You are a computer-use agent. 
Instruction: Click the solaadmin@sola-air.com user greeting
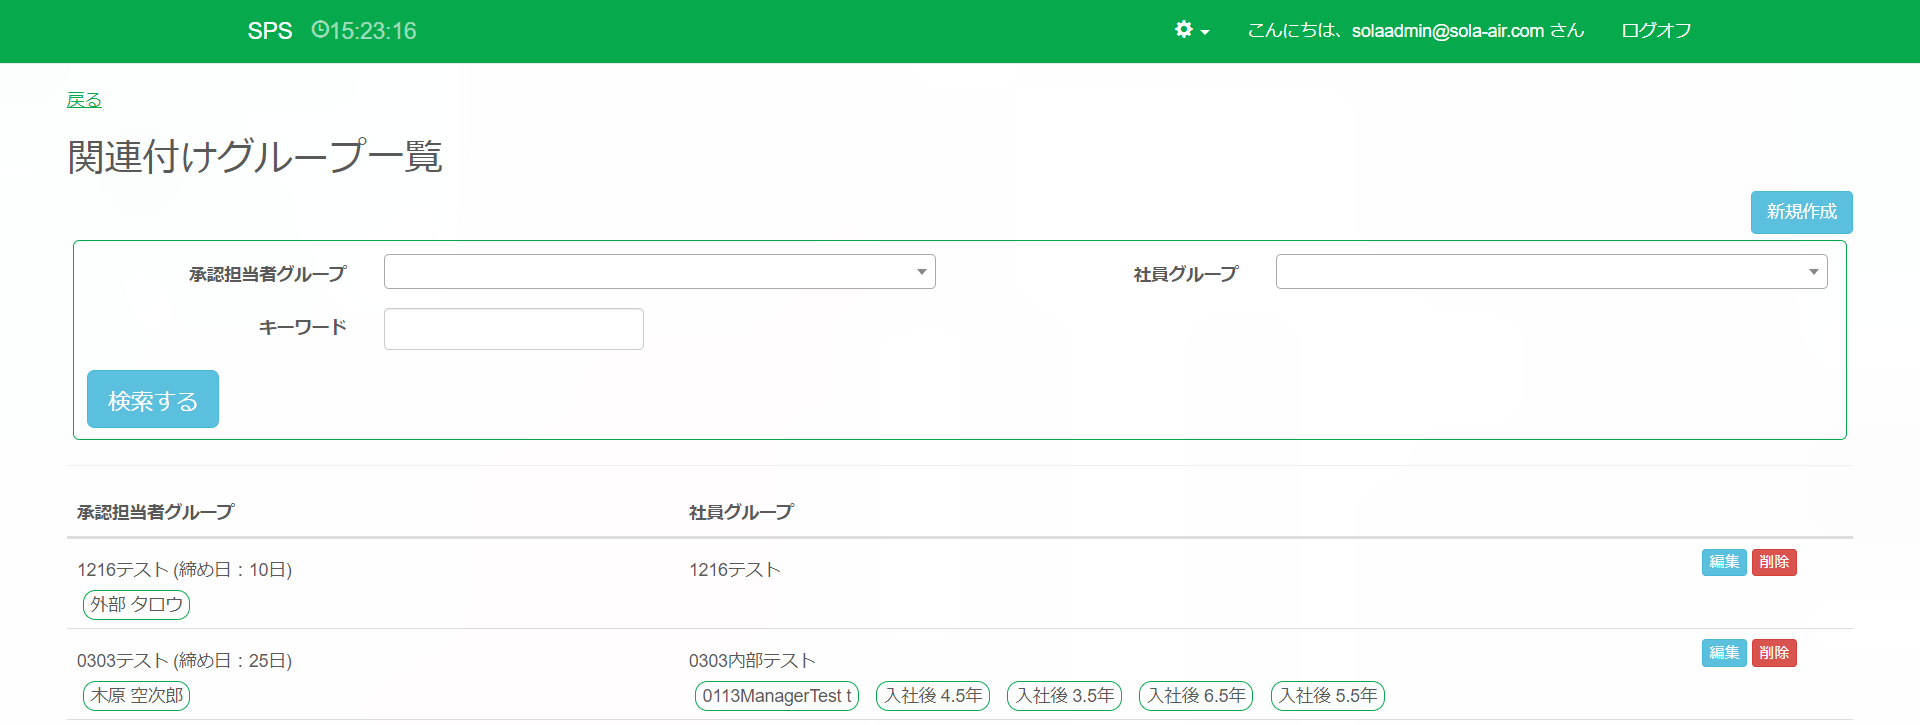pos(1415,31)
